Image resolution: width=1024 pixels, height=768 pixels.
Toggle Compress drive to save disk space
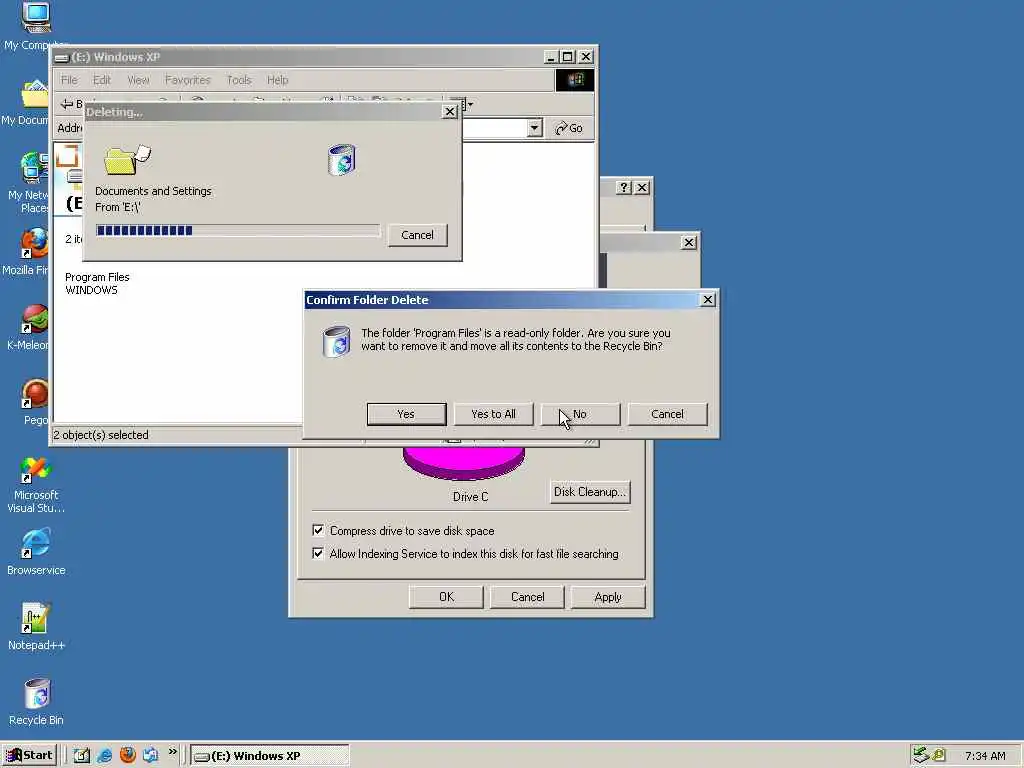click(318, 530)
